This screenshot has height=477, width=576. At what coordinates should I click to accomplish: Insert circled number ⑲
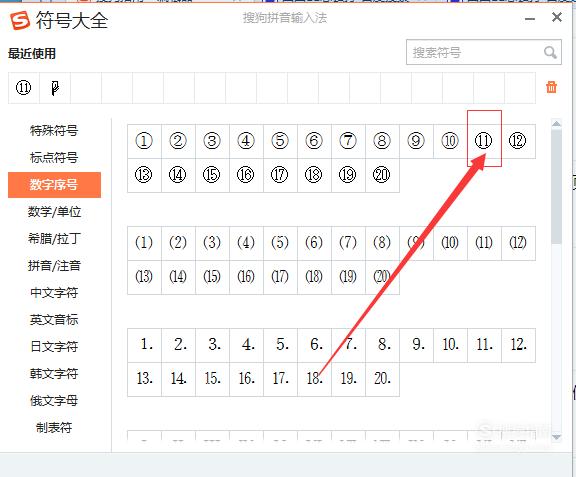click(348, 175)
